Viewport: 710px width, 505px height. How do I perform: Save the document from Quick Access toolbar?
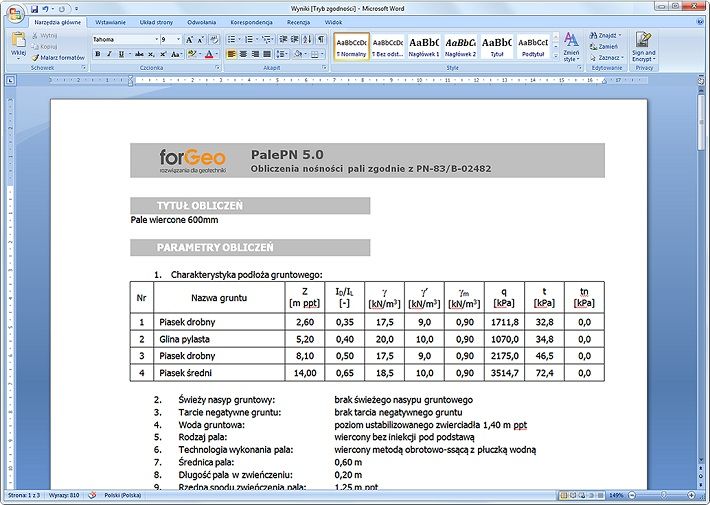point(35,9)
